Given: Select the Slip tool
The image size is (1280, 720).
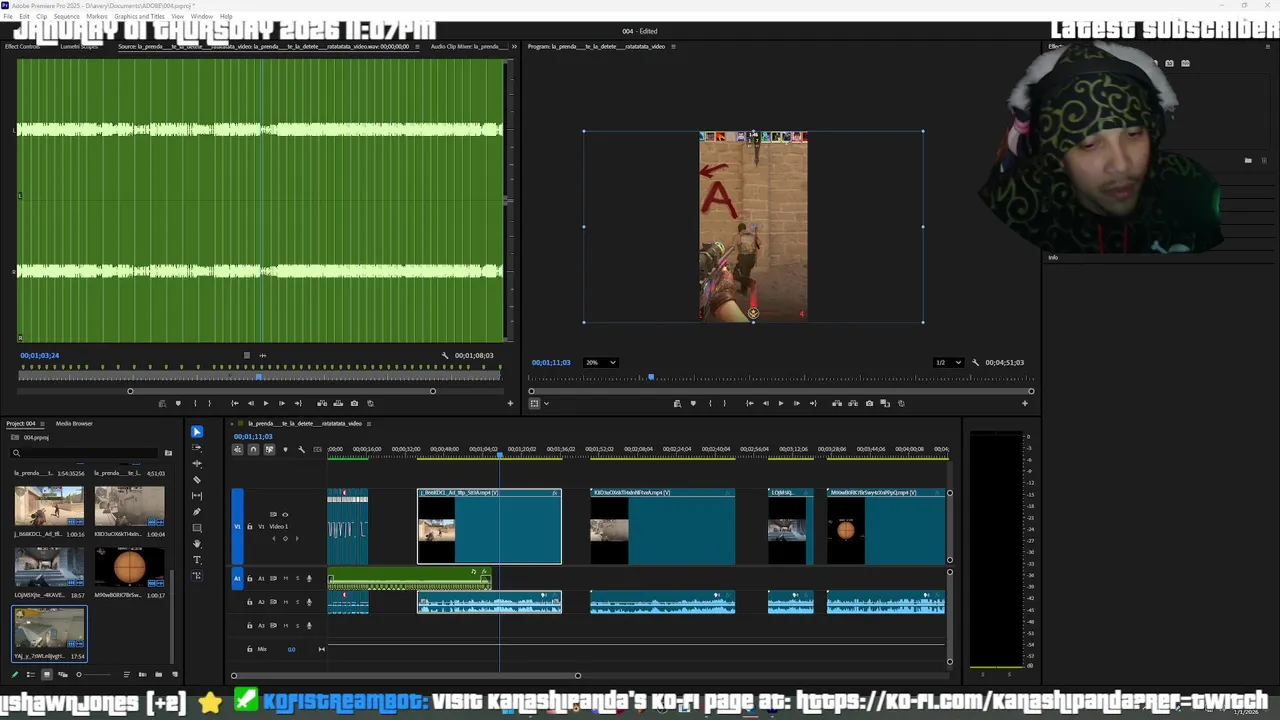Looking at the screenshot, I should click(x=197, y=496).
